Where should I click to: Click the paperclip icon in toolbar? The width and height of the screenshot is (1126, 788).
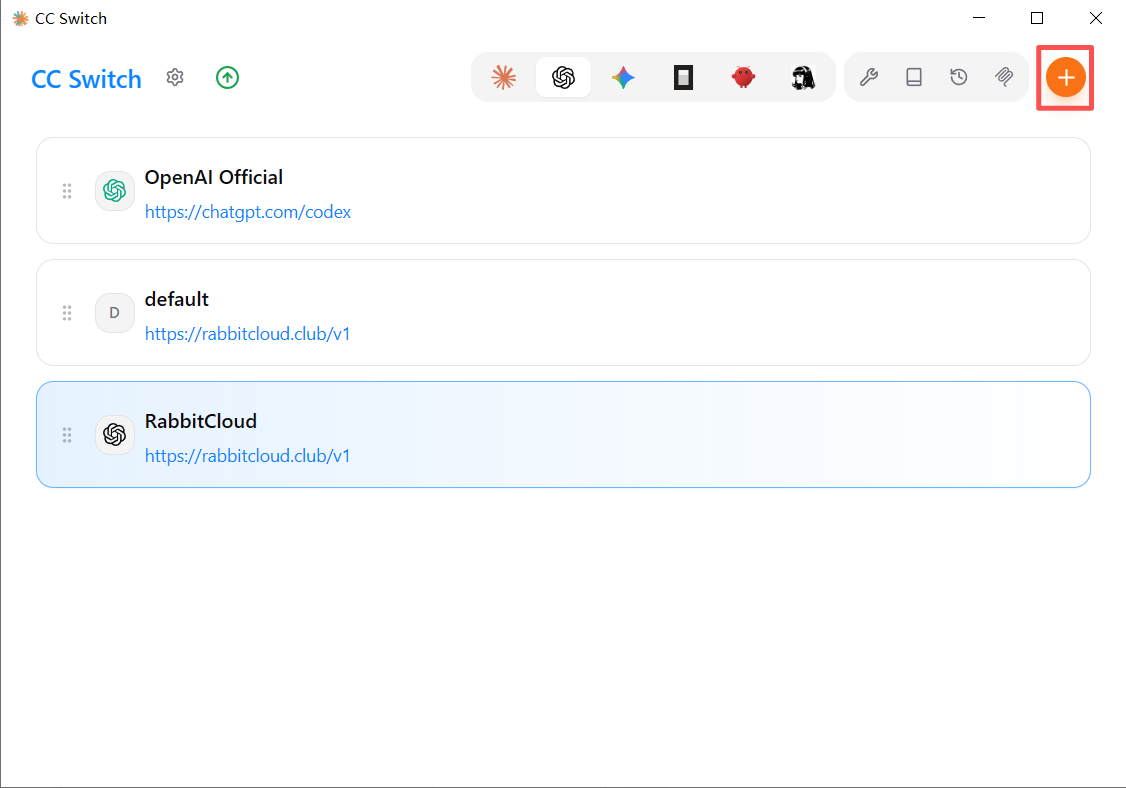click(1004, 77)
